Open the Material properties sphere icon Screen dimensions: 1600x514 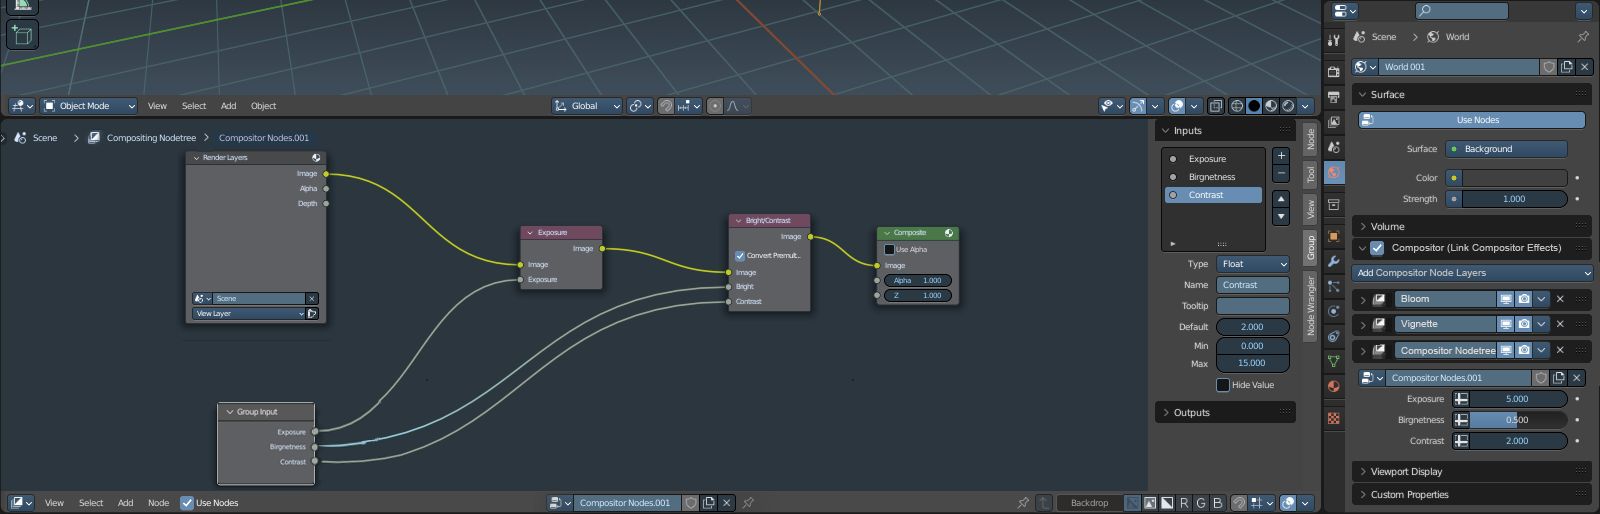pyautogui.click(x=1333, y=386)
